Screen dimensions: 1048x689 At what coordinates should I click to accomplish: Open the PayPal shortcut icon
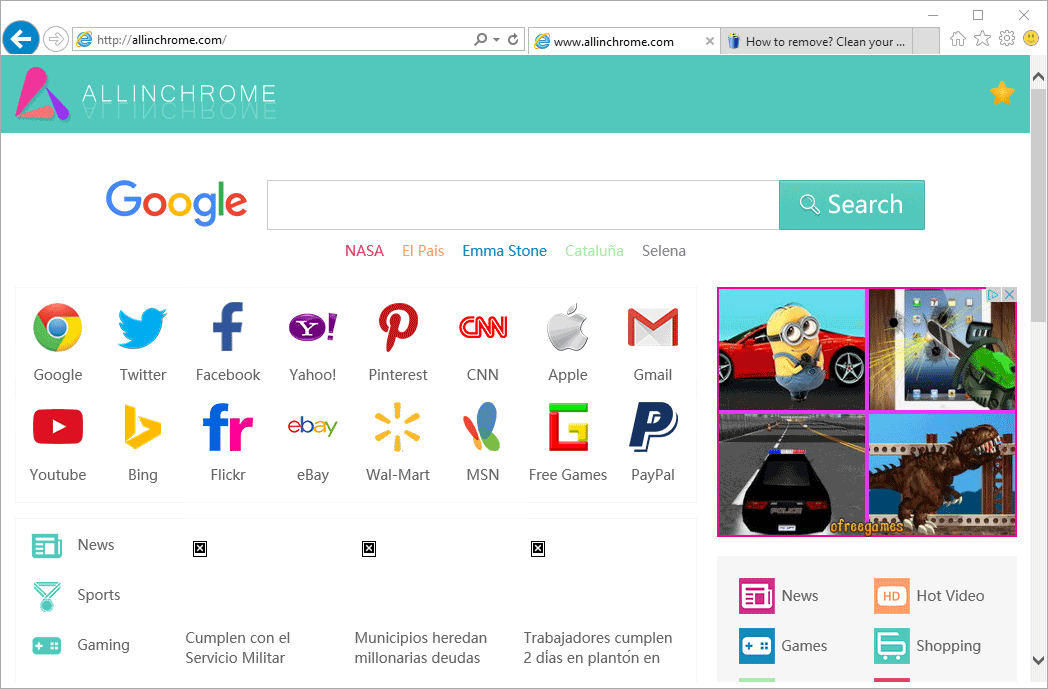[653, 426]
